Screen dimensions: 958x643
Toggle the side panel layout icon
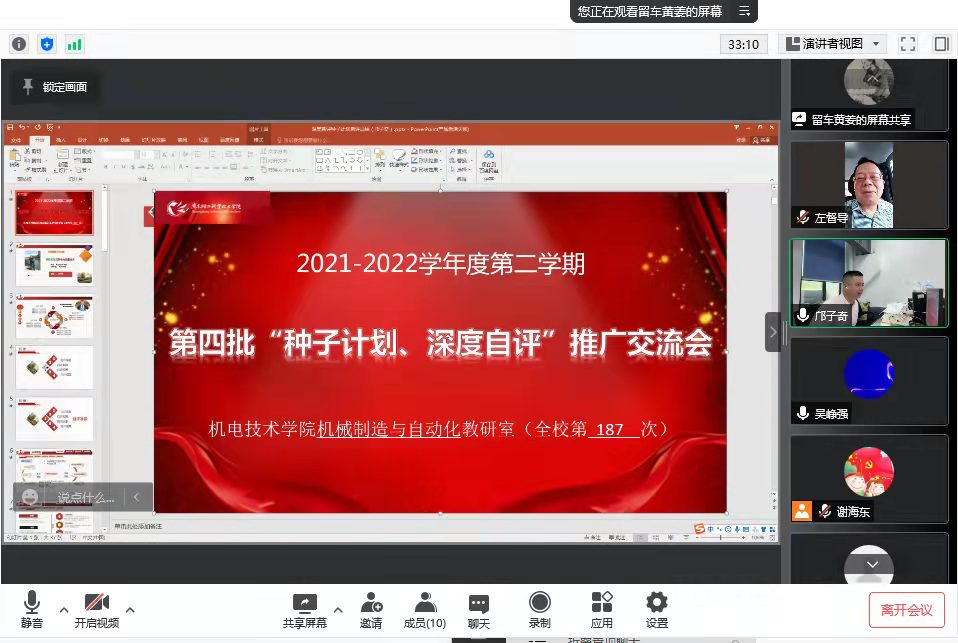pyautogui.click(x=941, y=44)
